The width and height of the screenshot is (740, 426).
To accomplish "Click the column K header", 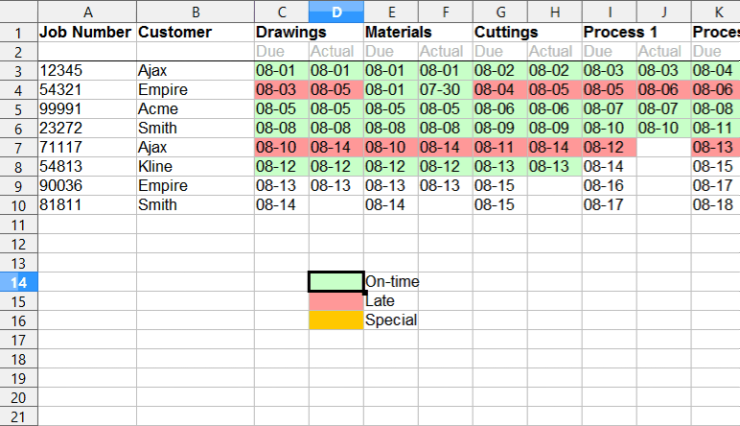I will point(716,12).
